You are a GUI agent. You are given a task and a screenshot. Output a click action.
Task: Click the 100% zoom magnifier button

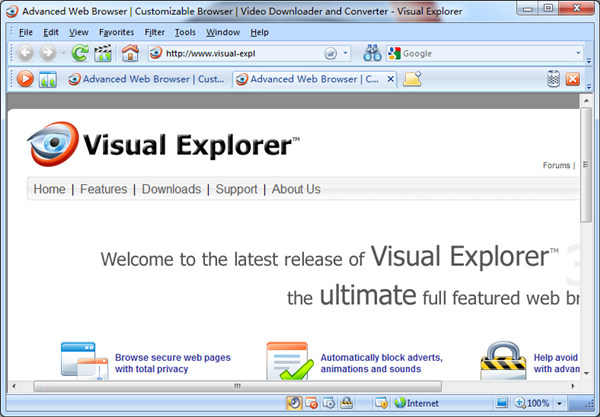coord(532,403)
